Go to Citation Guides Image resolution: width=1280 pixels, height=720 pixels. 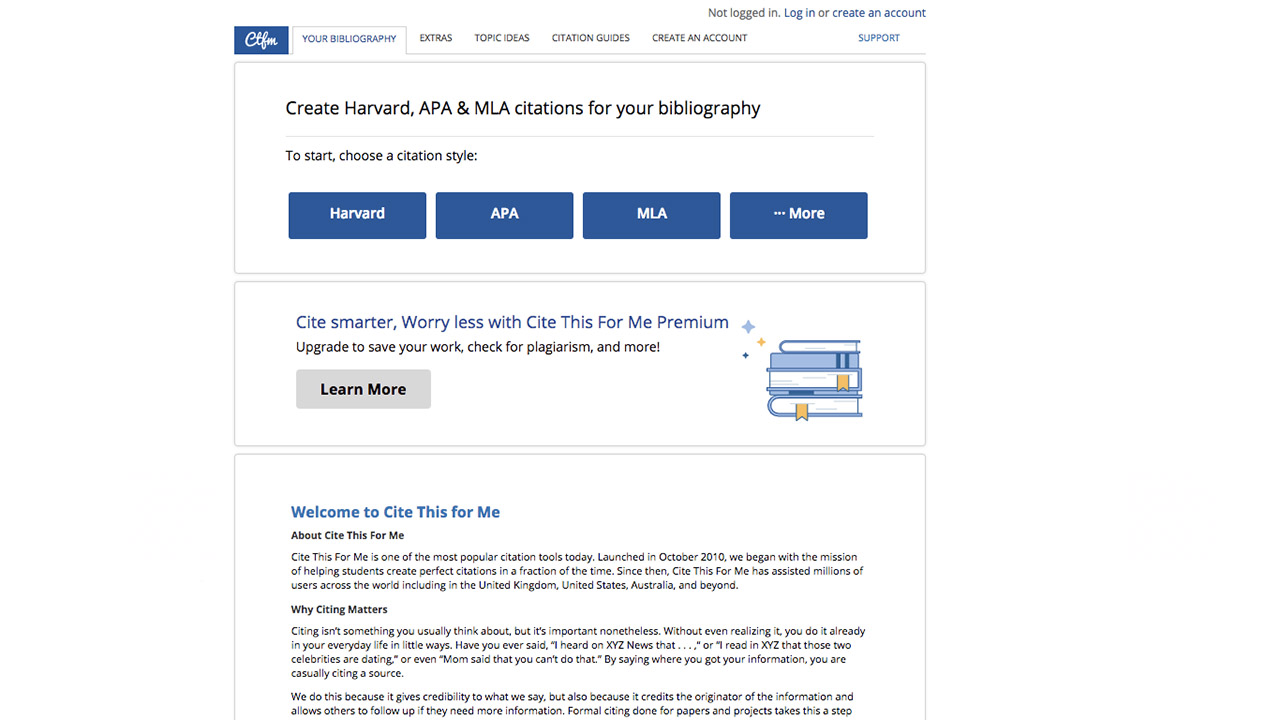click(x=590, y=38)
